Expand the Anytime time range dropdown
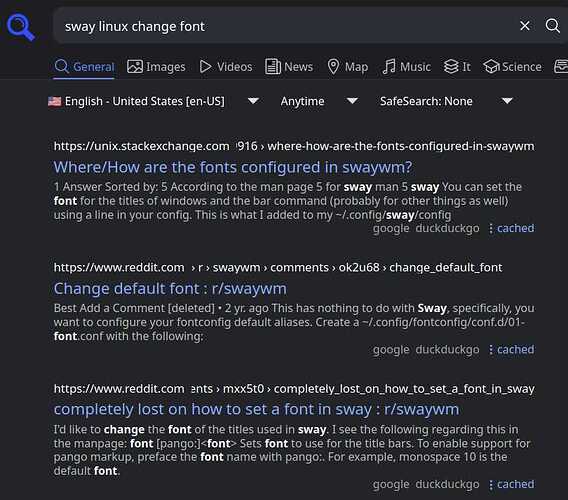The image size is (568, 500). pyautogui.click(x=319, y=101)
